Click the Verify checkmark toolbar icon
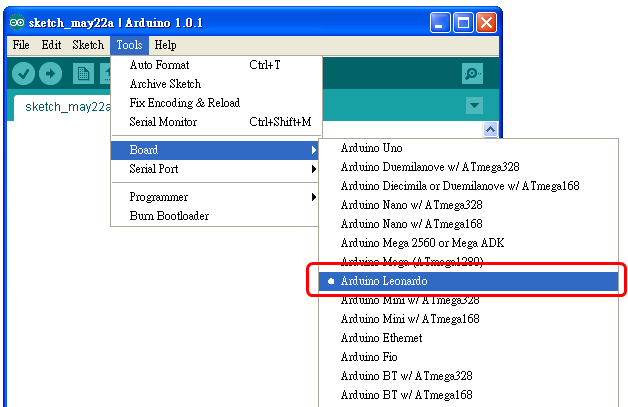Screen dimensions: 628x407 [x=23, y=74]
